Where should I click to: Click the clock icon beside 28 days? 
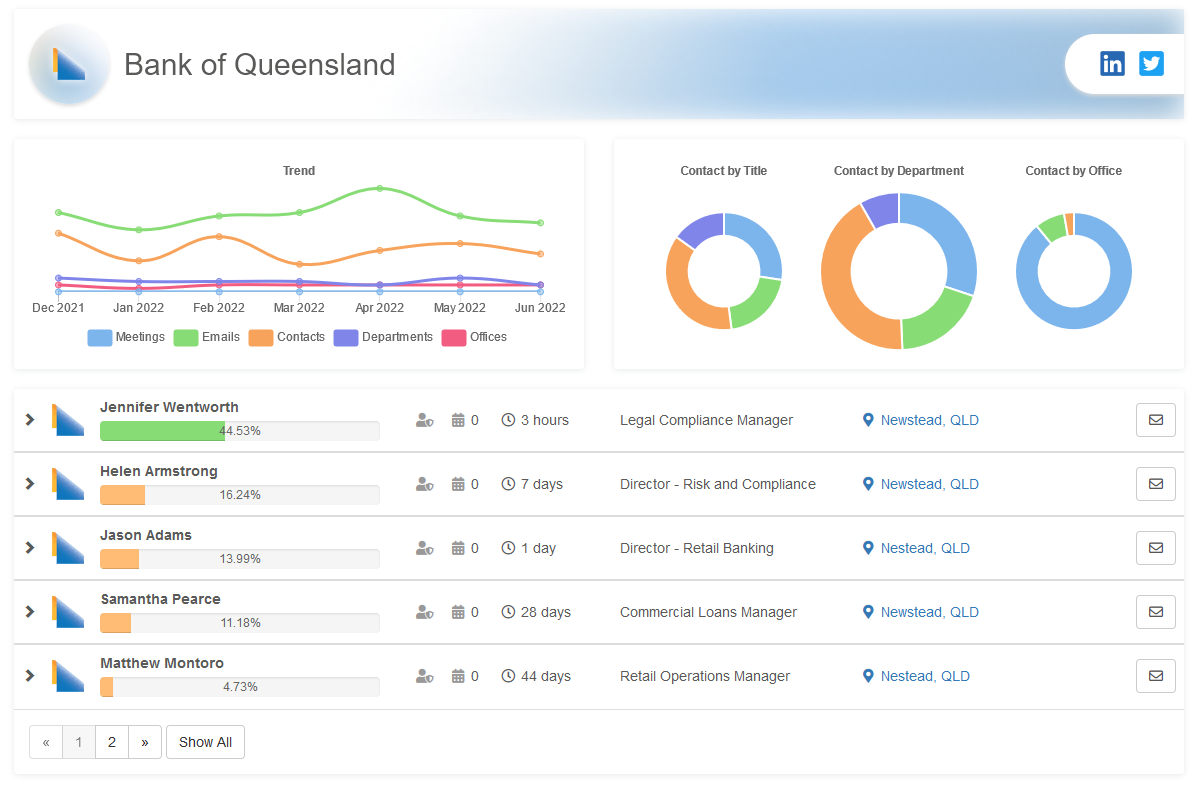pyautogui.click(x=508, y=612)
